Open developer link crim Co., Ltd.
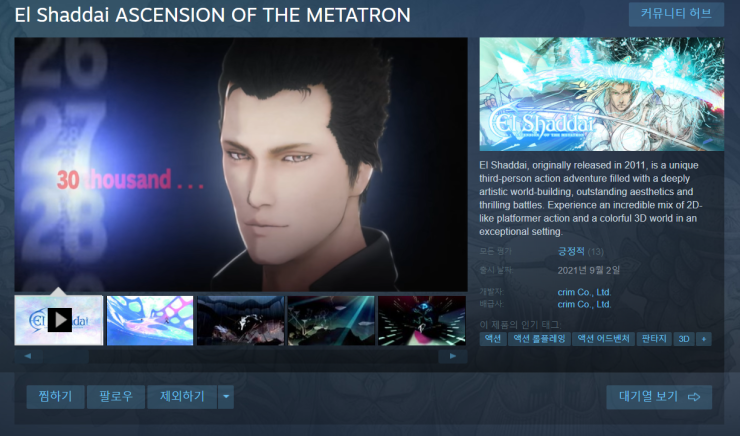This screenshot has width=740, height=436. [584, 292]
